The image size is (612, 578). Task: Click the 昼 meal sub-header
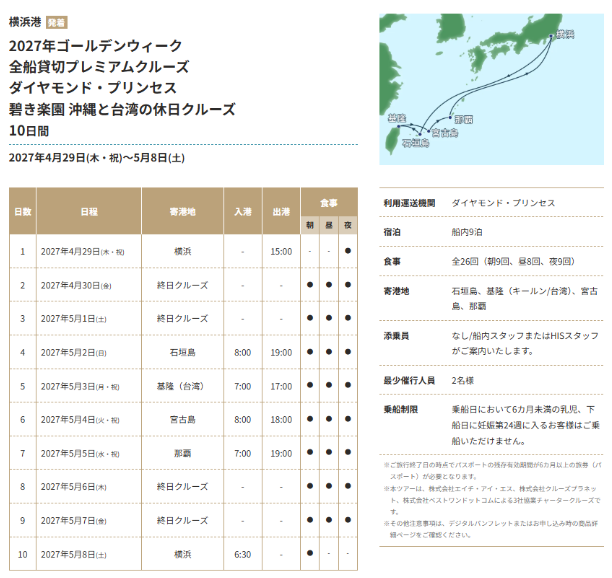(329, 225)
